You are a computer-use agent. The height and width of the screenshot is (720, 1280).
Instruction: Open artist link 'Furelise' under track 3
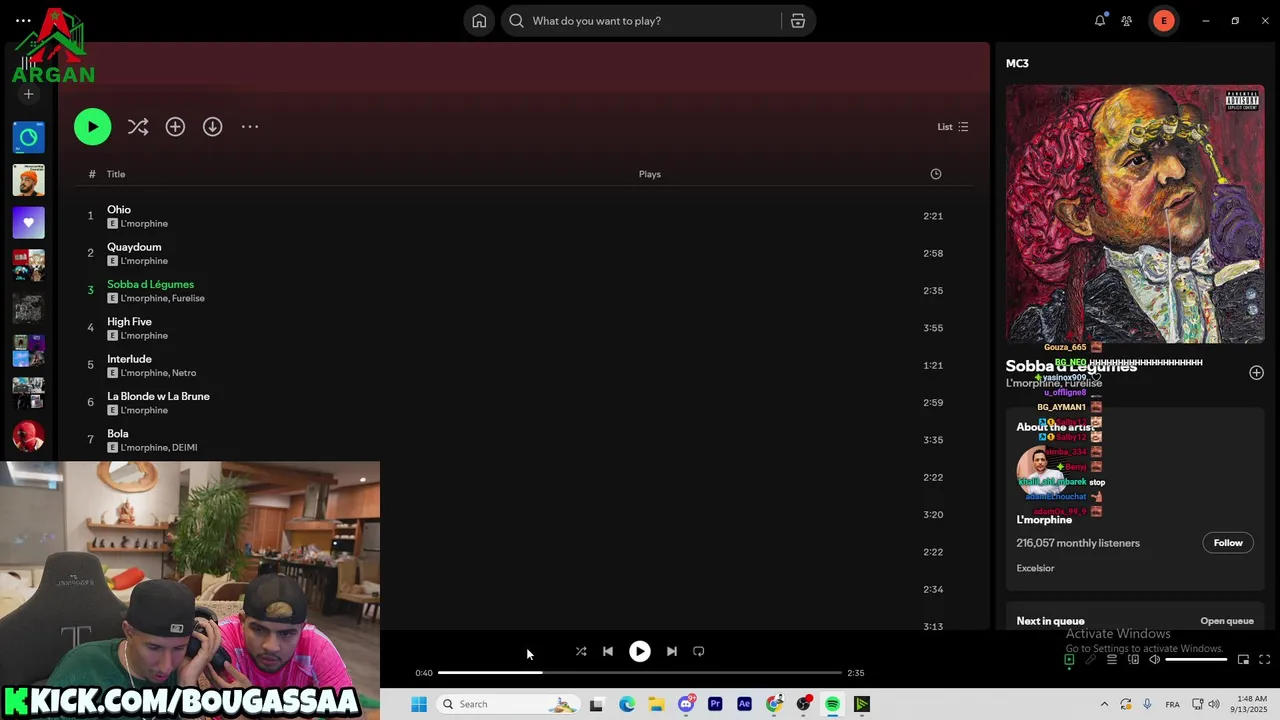pos(188,298)
